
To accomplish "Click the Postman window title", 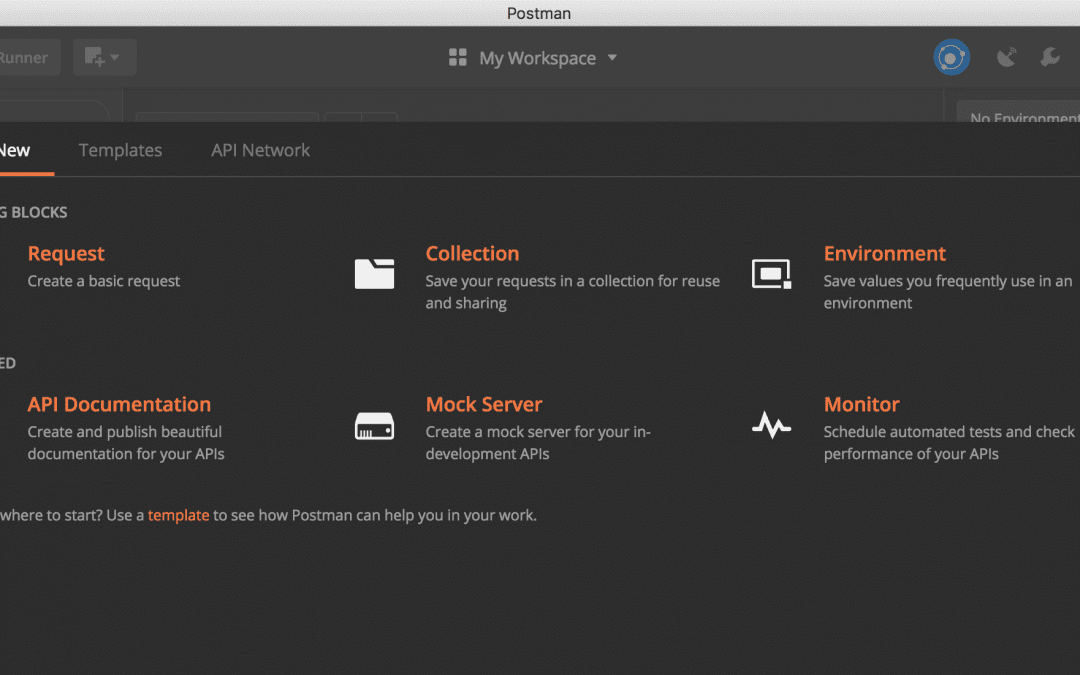I will point(539,13).
